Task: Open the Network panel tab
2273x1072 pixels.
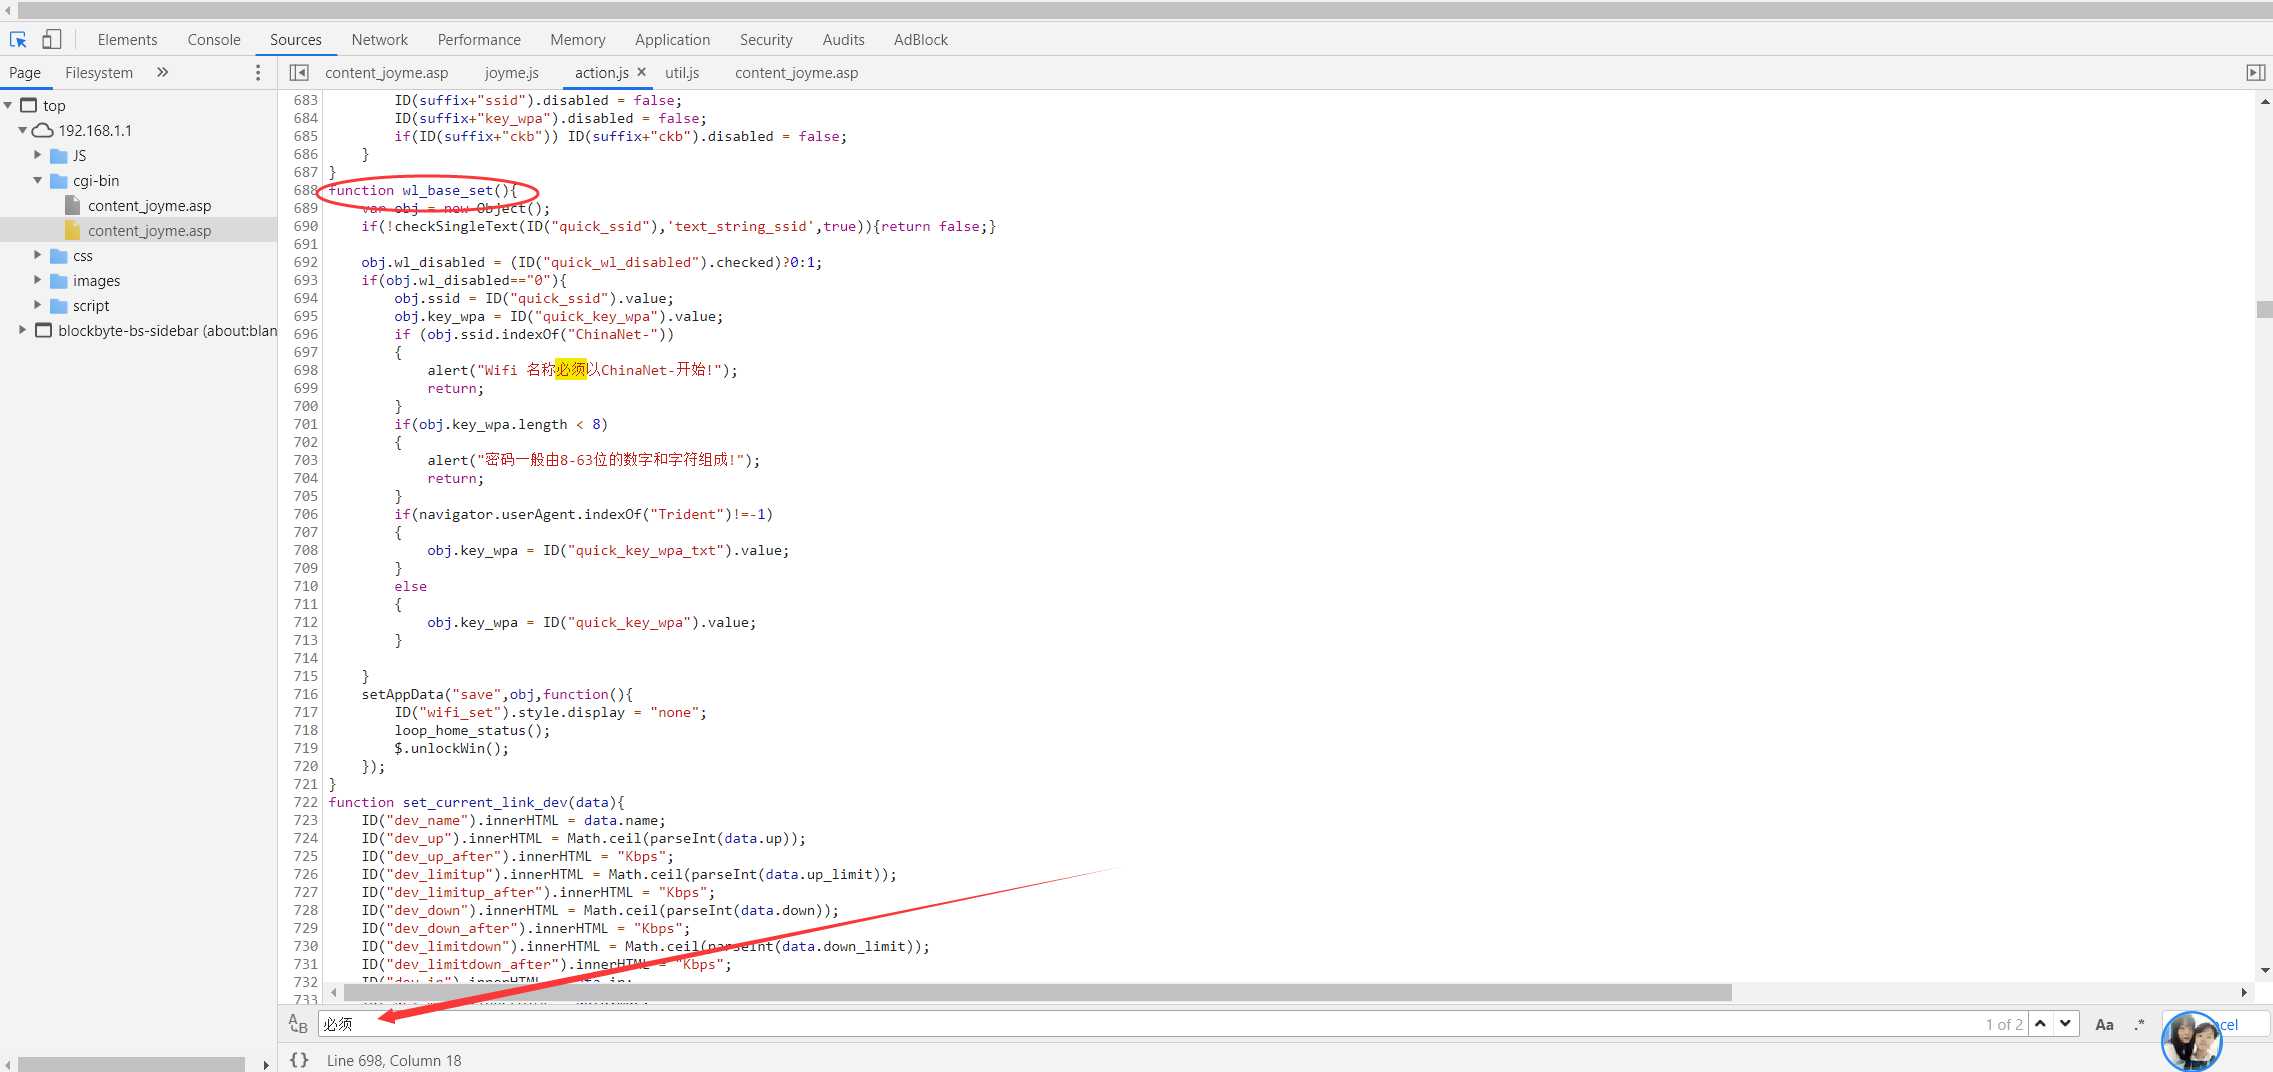Action: click(380, 40)
